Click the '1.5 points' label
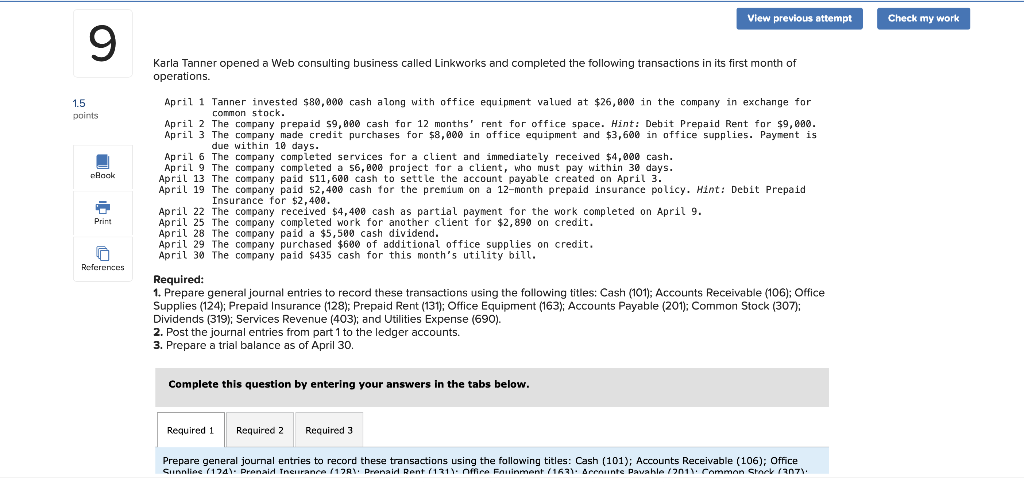 pyautogui.click(x=86, y=108)
